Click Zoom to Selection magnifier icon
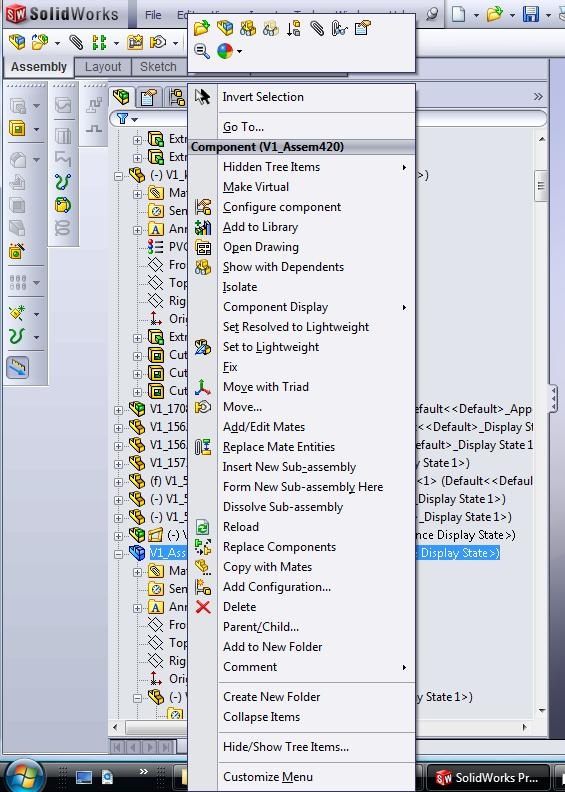 pyautogui.click(x=201, y=51)
